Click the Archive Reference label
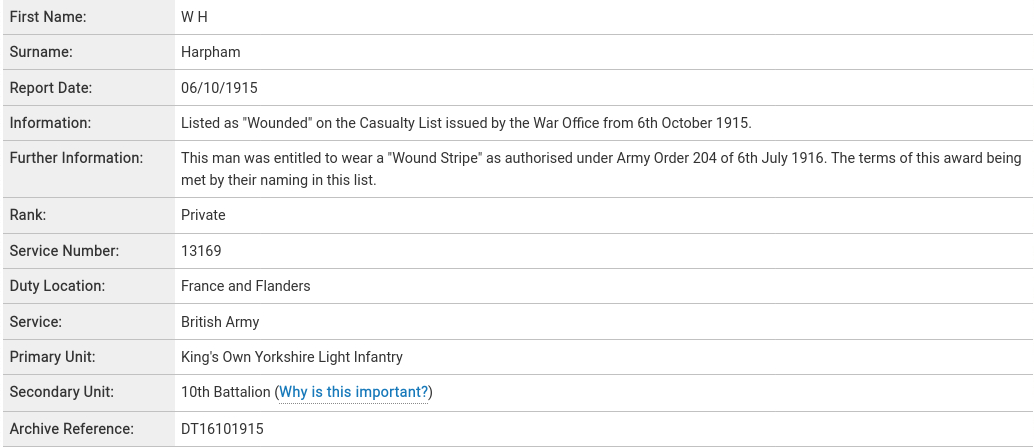The width and height of the screenshot is (1034, 447). (71, 429)
